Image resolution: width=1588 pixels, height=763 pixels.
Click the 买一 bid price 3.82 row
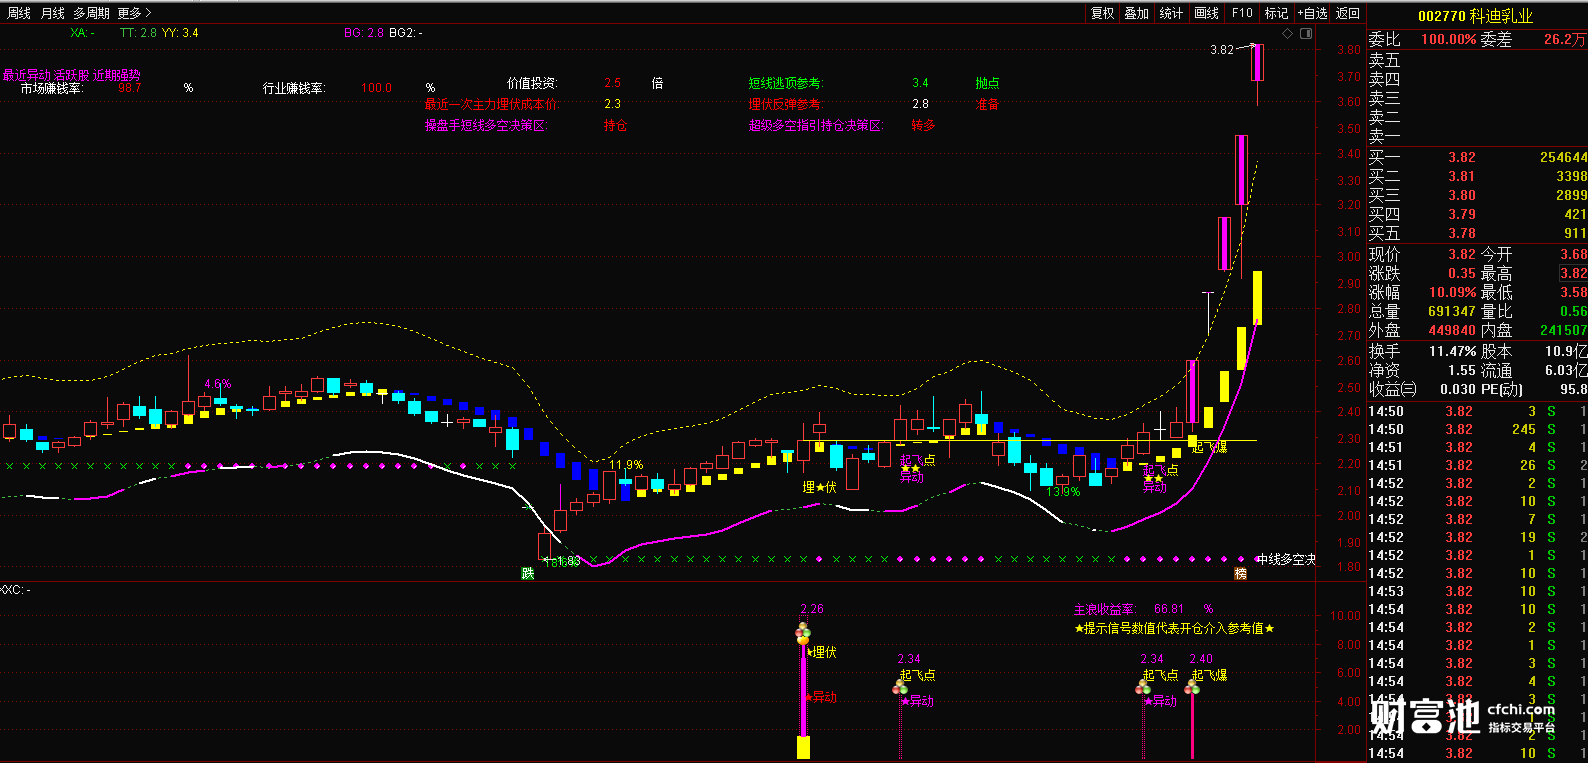pos(1477,157)
